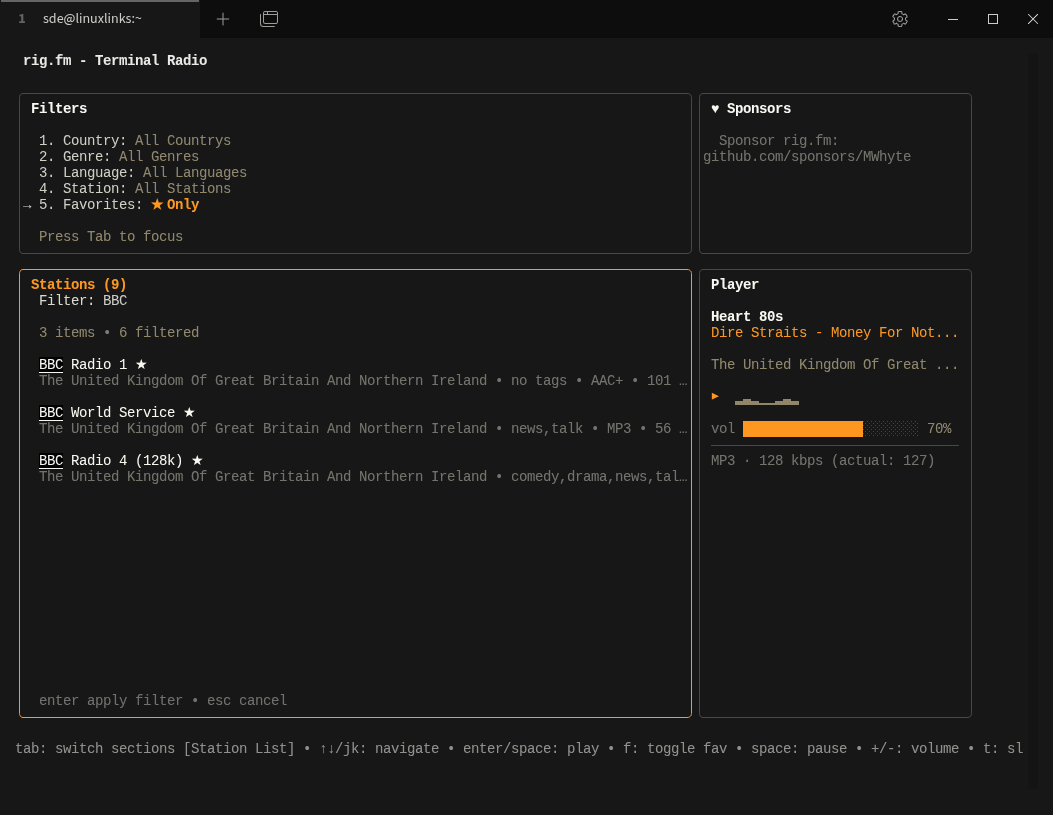
Task: Select the sde@linuxlinks terminal tab
Action: coord(92,19)
